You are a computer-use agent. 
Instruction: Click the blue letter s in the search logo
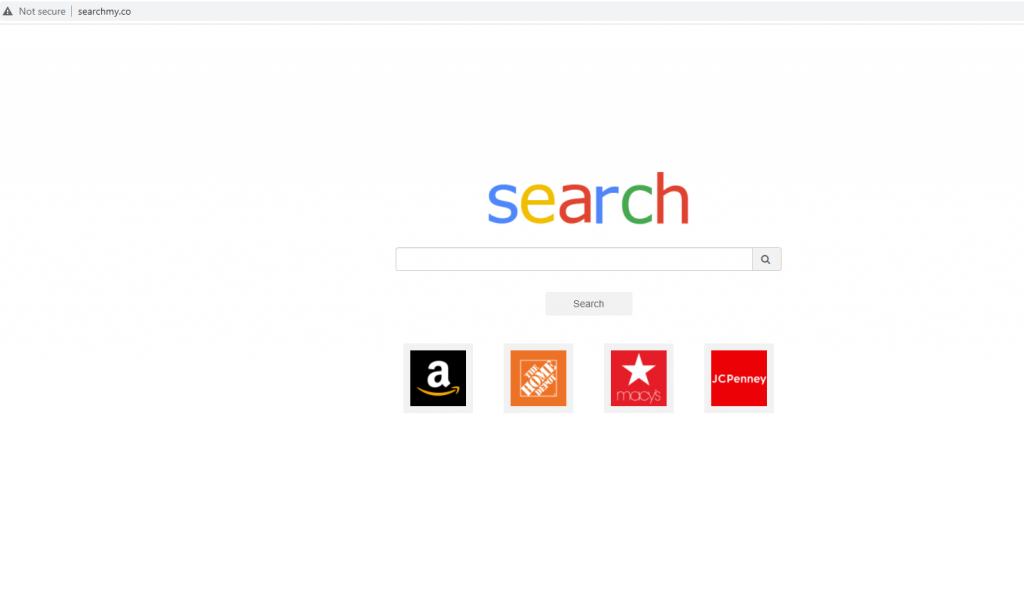point(503,203)
